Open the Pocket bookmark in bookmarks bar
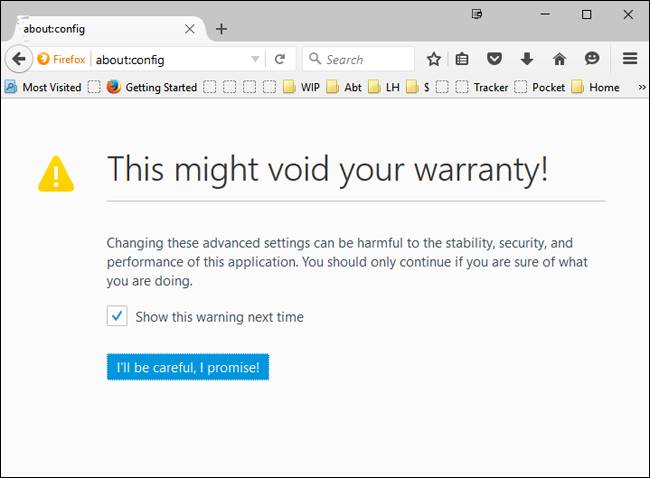 [539, 87]
